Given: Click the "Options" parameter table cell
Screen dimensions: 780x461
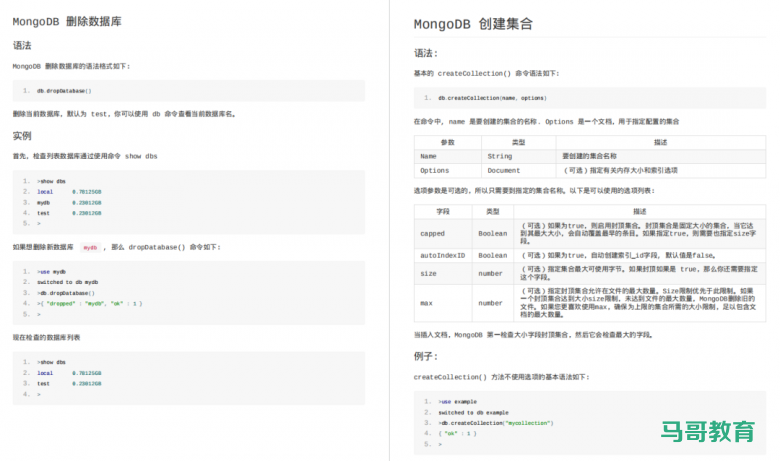Looking at the screenshot, I should click(x=434, y=170).
